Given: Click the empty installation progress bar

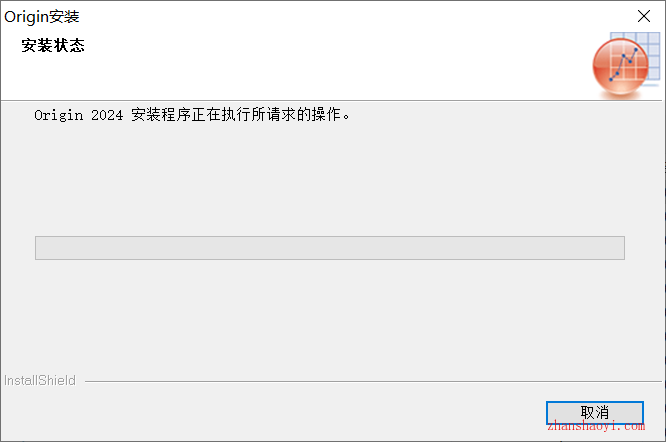Looking at the screenshot, I should 330,248.
